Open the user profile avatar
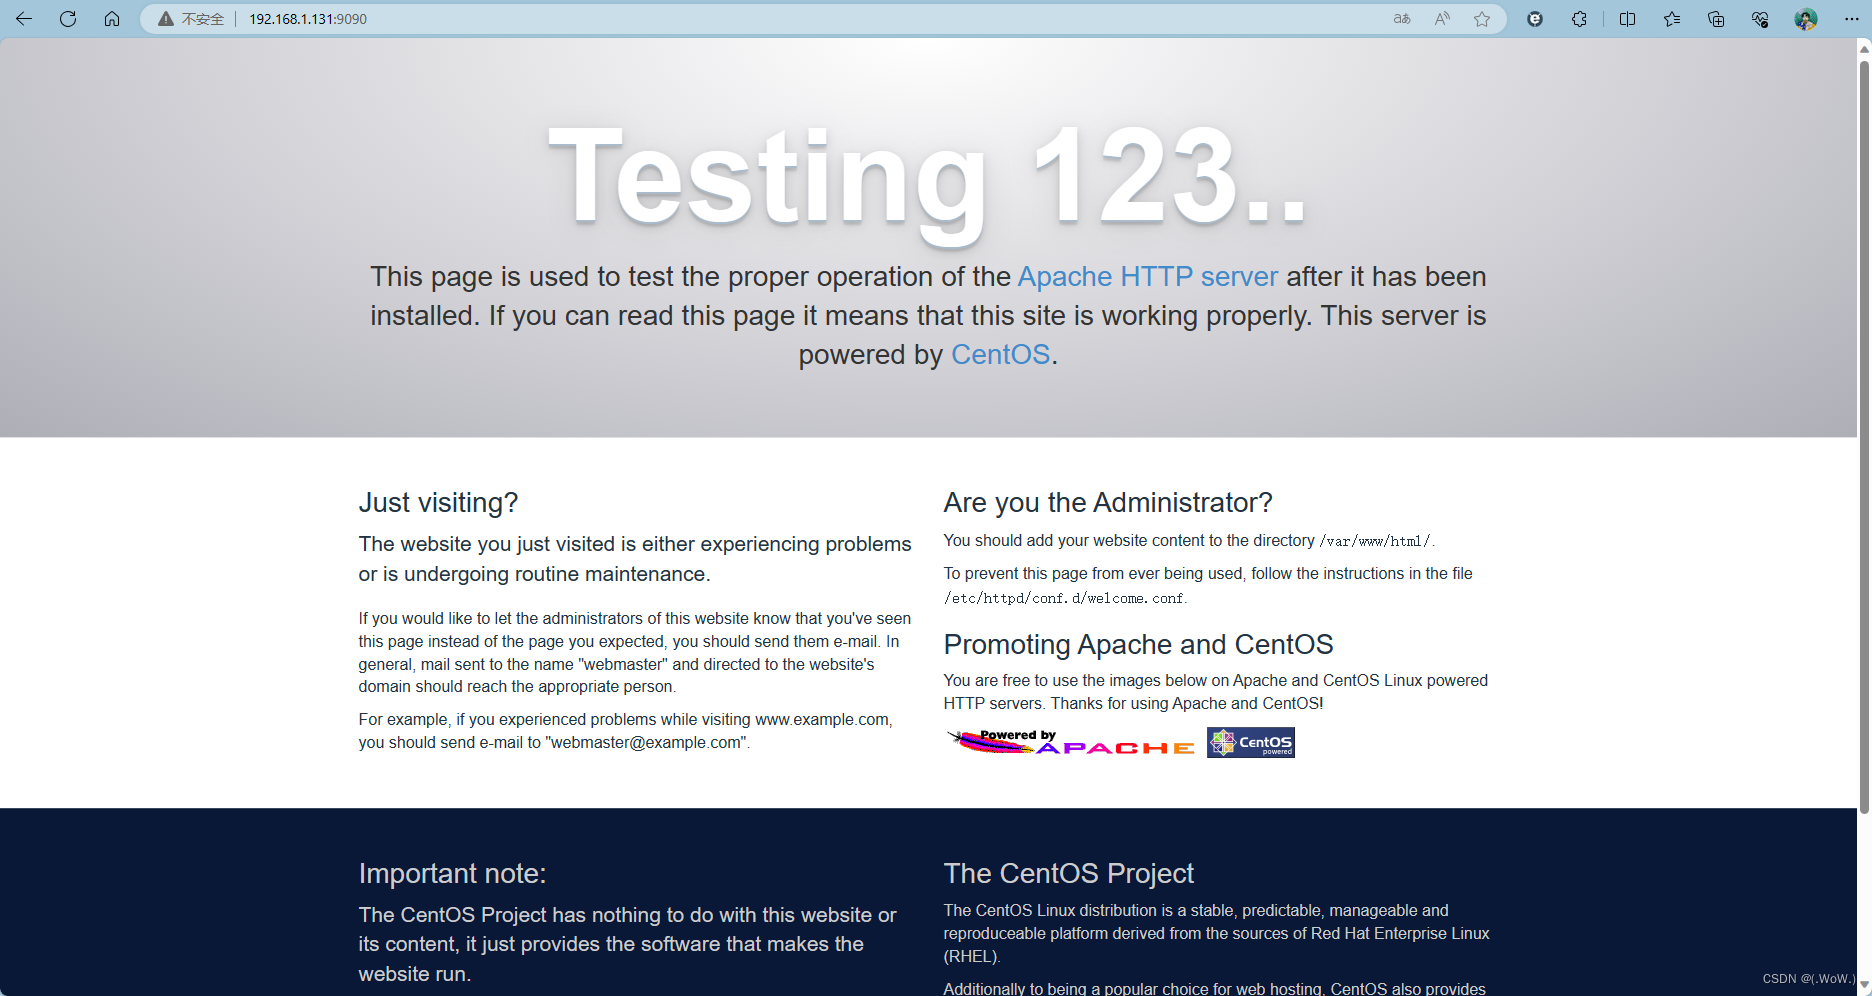Viewport: 1872px width, 996px height. pyautogui.click(x=1805, y=19)
